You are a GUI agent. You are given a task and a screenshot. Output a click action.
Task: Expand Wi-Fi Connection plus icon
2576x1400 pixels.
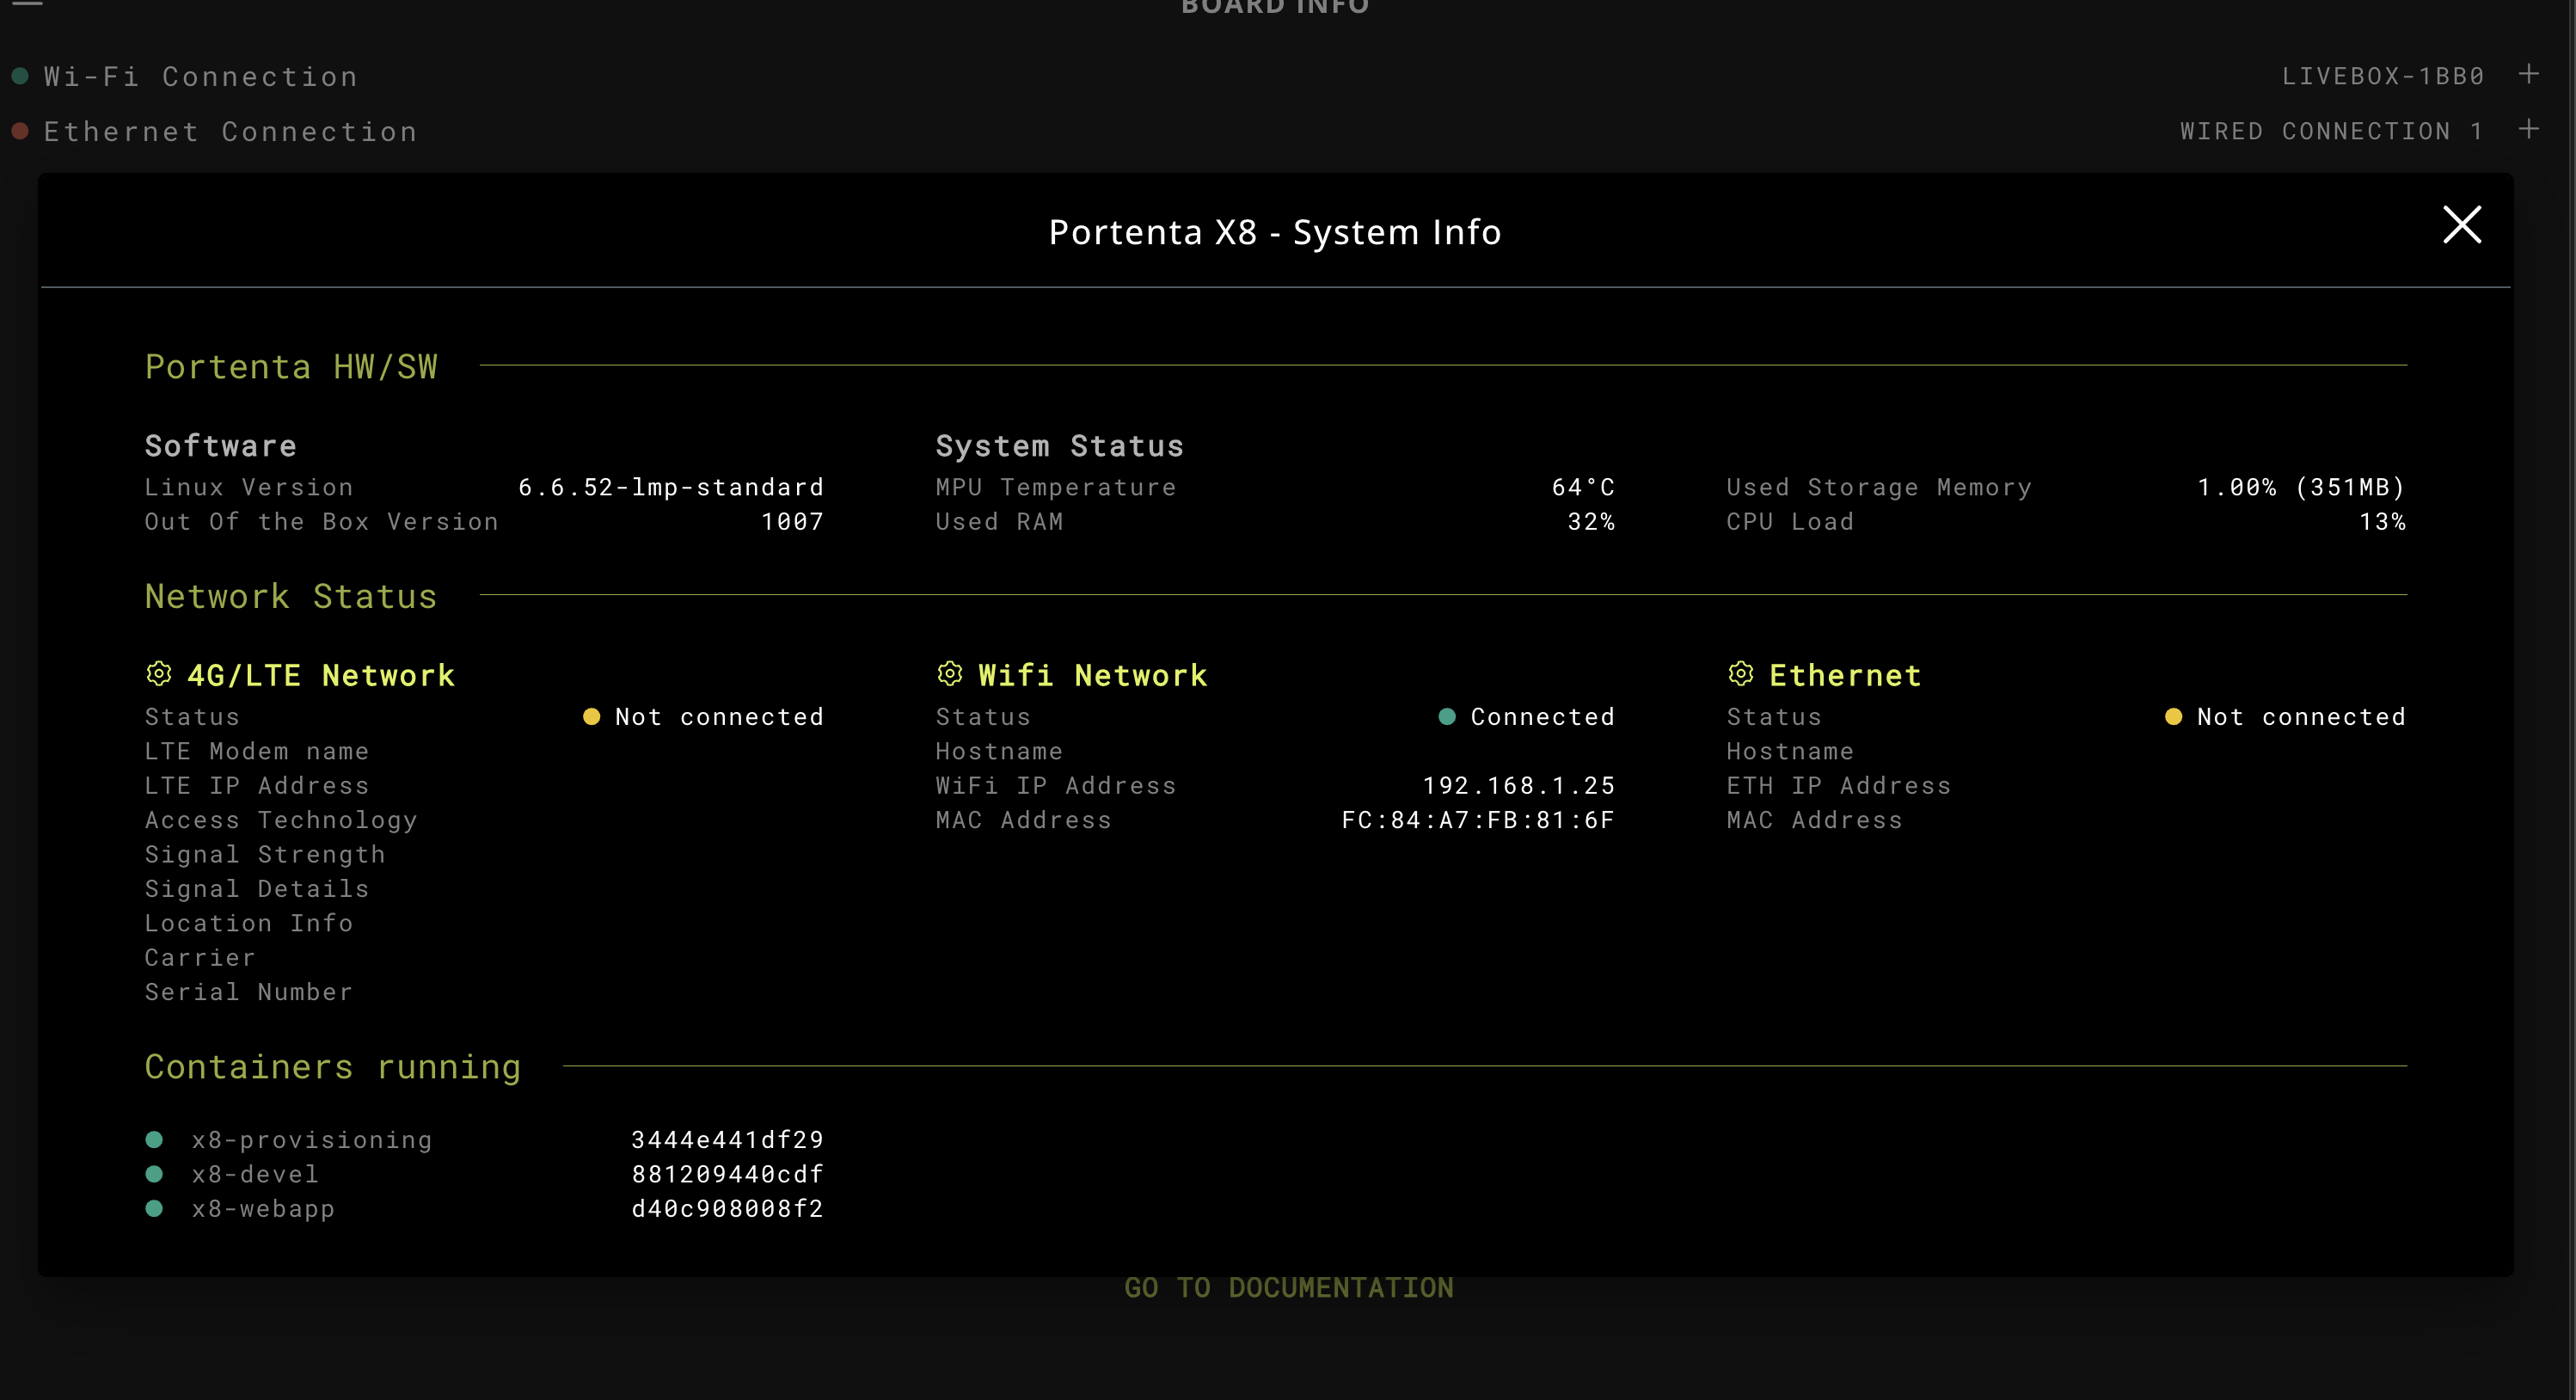tap(2528, 75)
